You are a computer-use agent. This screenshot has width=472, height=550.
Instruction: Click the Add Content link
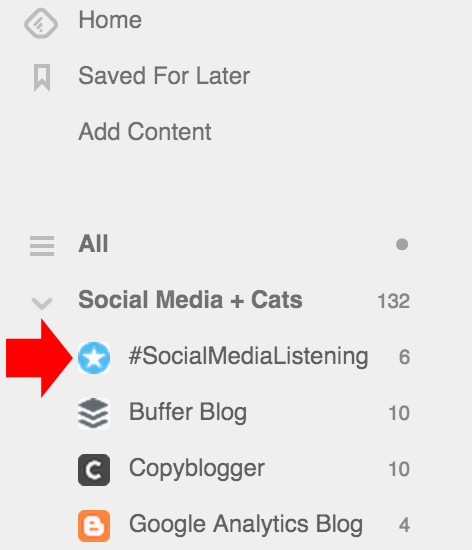tap(145, 132)
